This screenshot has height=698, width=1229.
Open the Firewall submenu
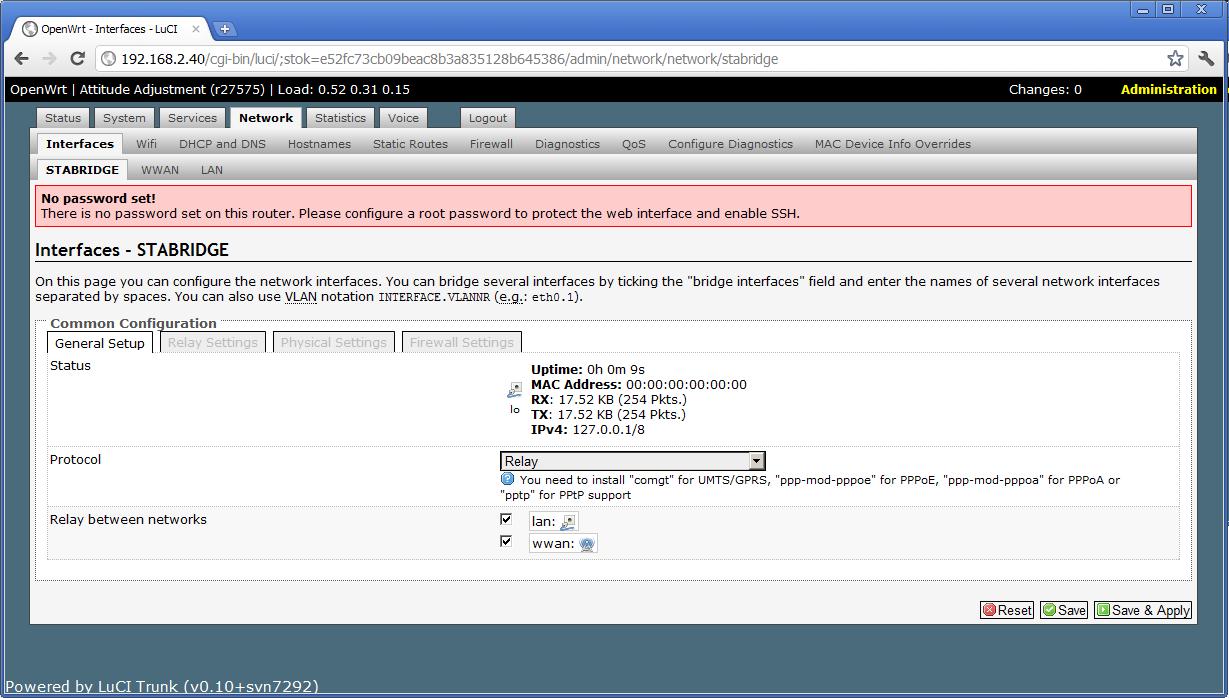coord(491,144)
